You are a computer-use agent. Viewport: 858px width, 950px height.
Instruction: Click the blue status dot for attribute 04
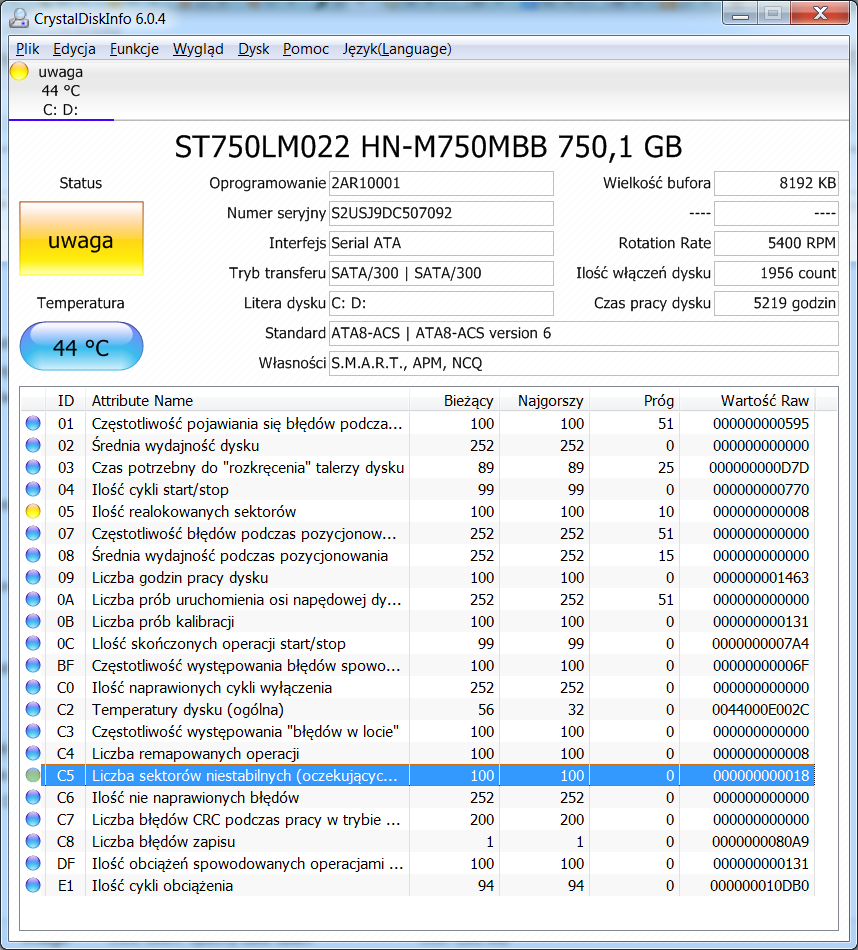point(33,490)
